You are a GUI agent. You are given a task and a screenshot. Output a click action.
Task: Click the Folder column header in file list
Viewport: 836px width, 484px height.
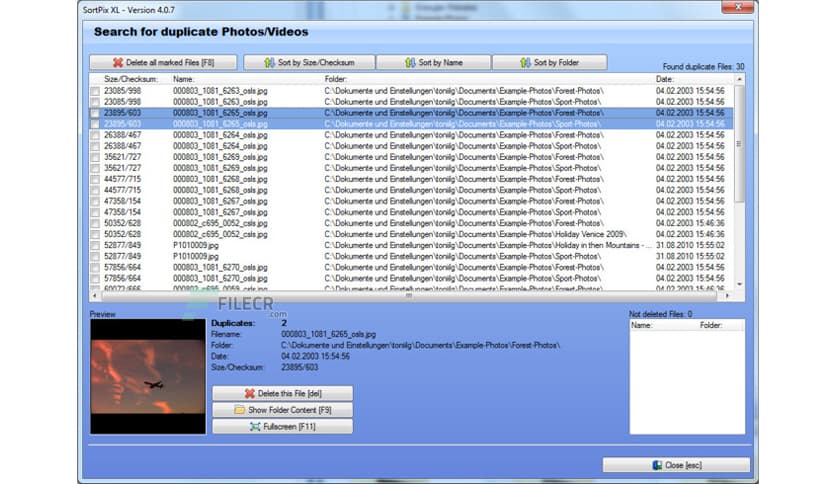(x=336, y=79)
